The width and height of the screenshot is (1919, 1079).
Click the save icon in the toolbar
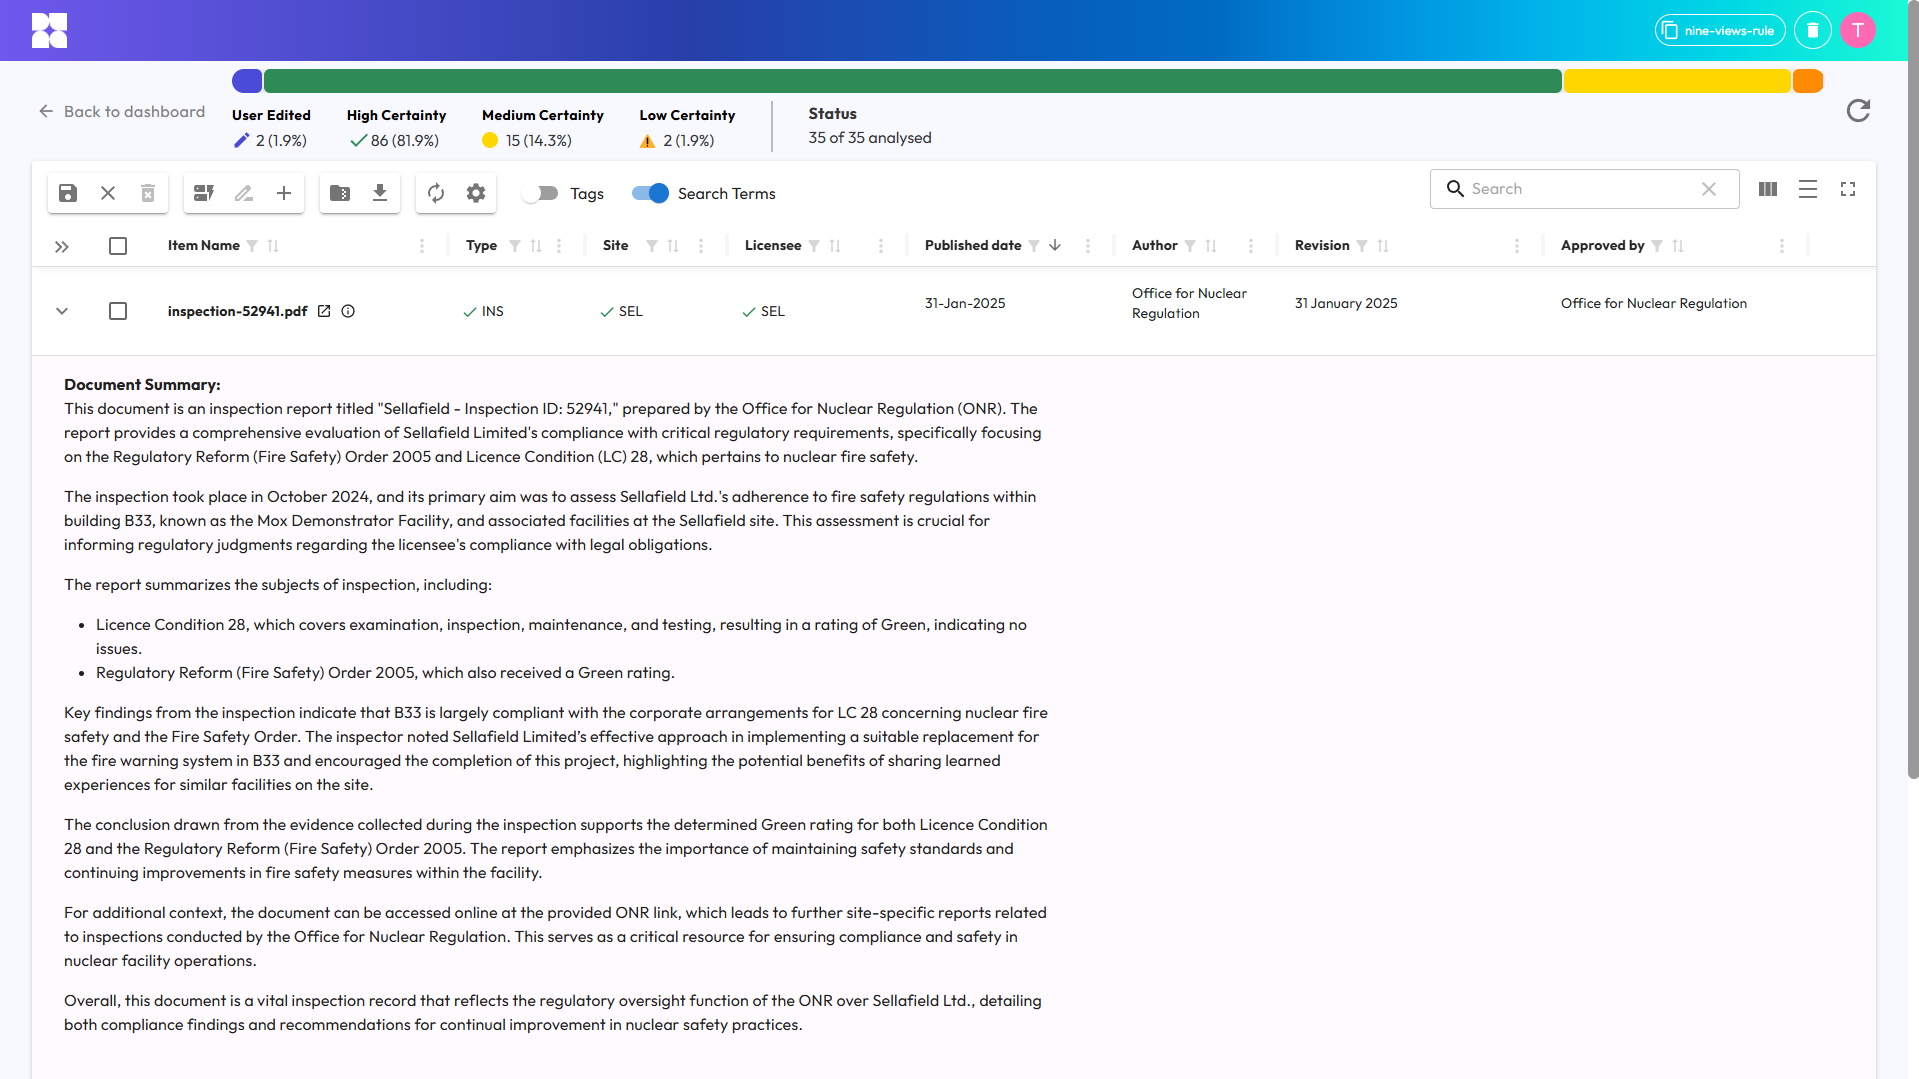[68, 193]
